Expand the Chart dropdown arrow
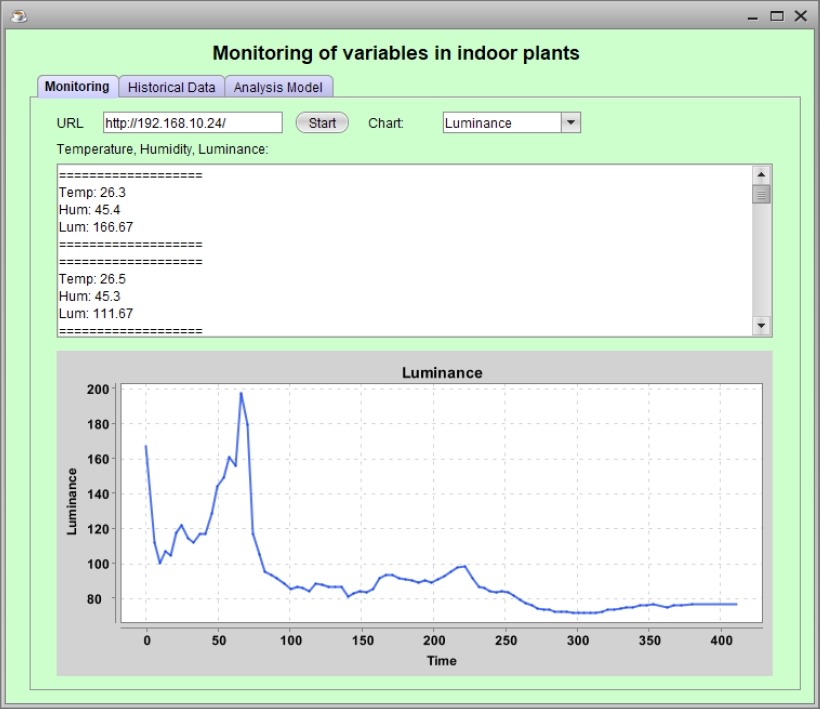This screenshot has height=709, width=820. [x=569, y=123]
